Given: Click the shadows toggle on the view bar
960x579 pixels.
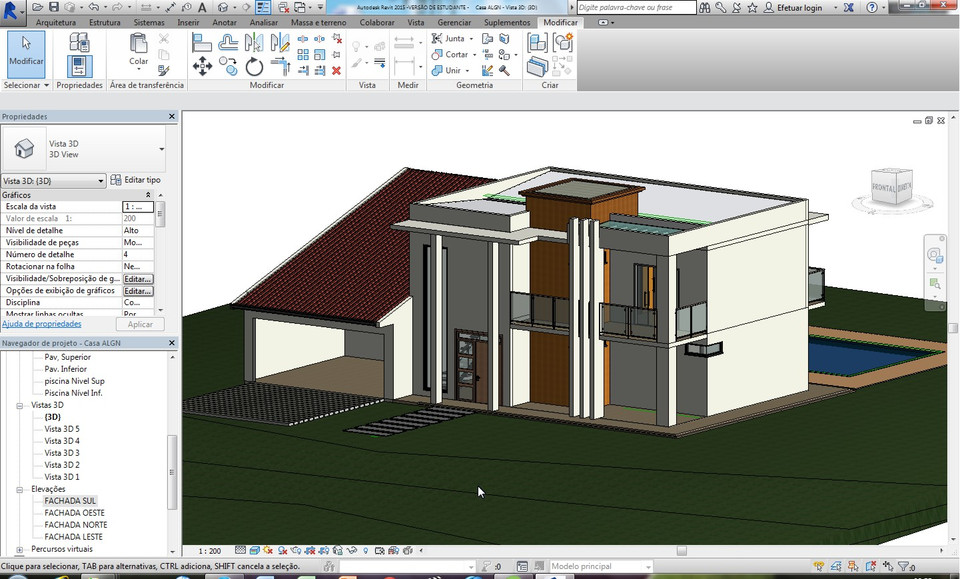Looking at the screenshot, I should click(281, 550).
